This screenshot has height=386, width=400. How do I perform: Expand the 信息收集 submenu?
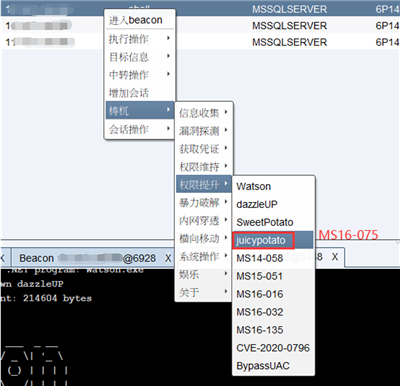[203, 113]
